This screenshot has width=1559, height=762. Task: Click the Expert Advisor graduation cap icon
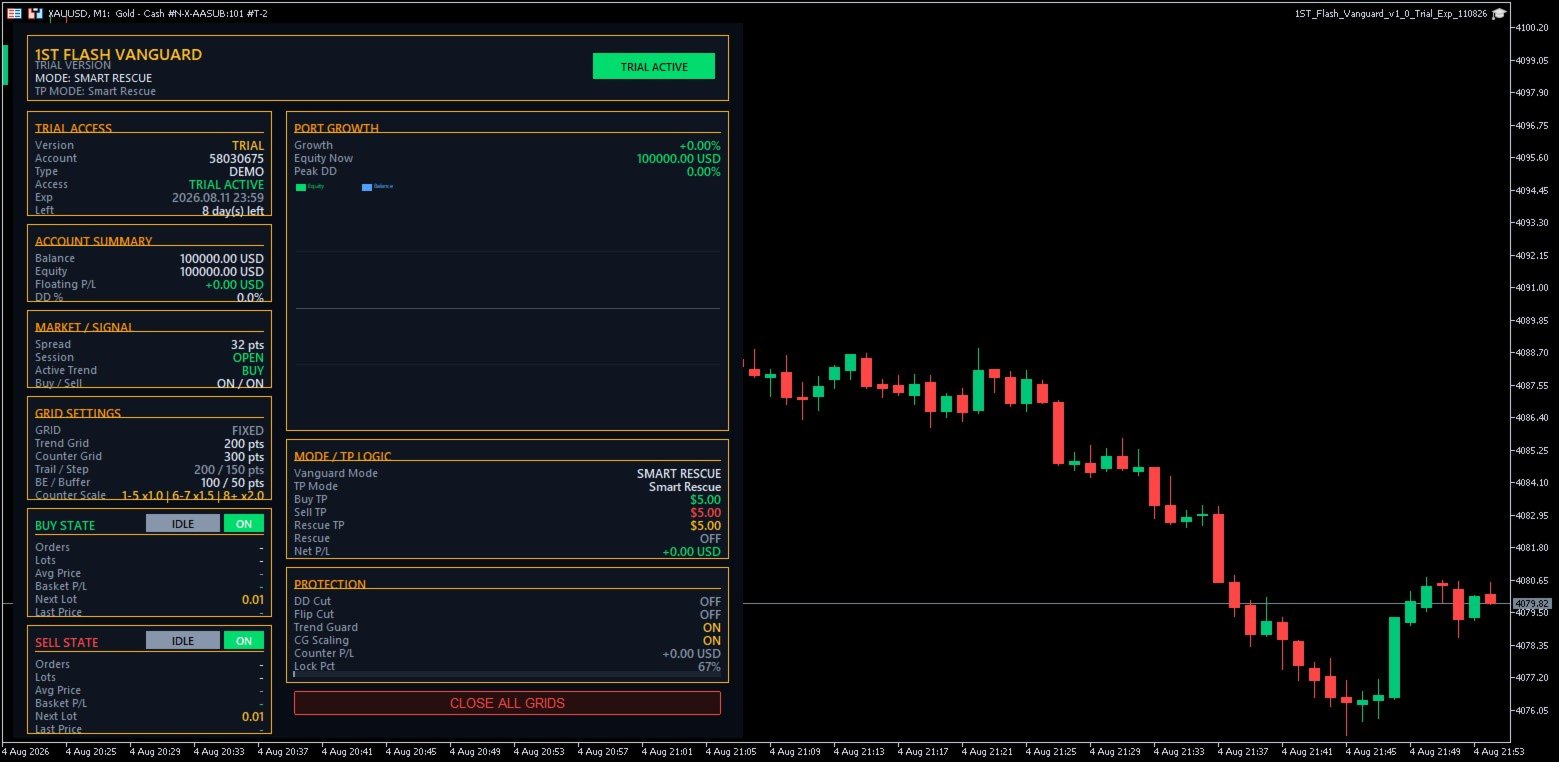(x=1499, y=14)
